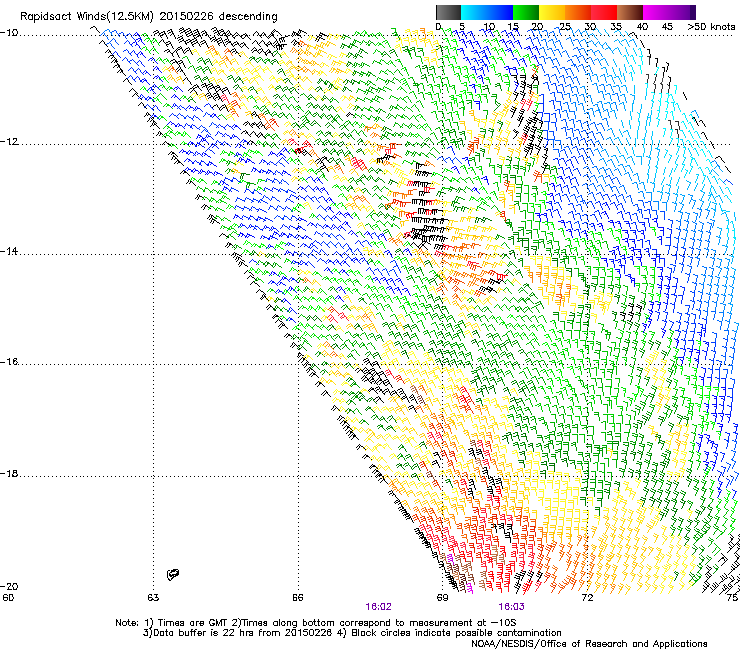Select the '66' longitude axis label
The height and width of the screenshot is (650, 740).
(298, 598)
